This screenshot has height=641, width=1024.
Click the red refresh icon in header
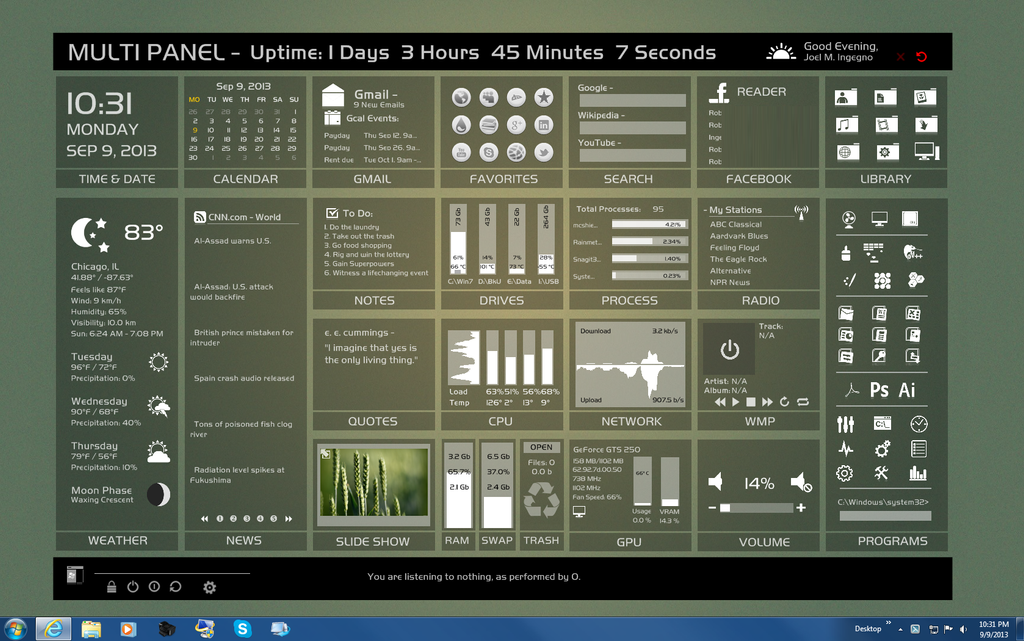[921, 57]
